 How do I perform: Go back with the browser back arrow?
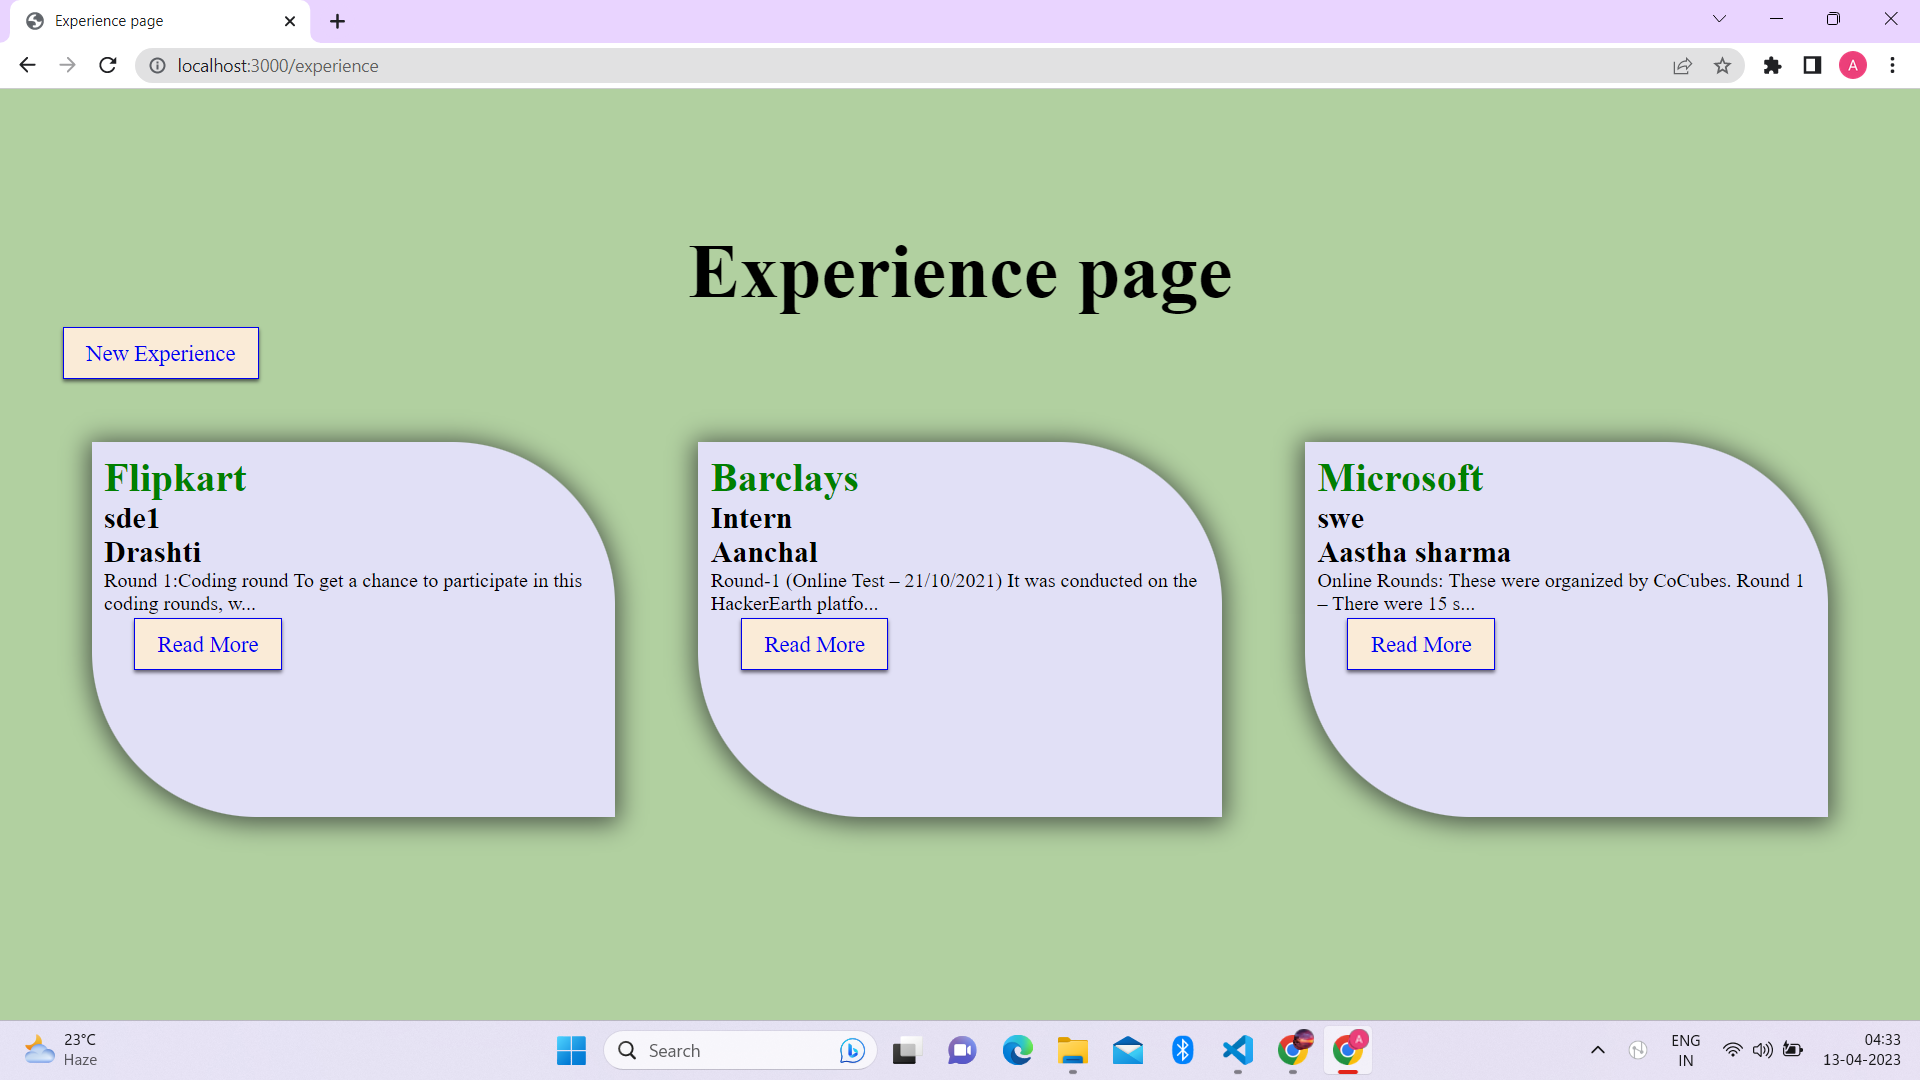[27, 66]
